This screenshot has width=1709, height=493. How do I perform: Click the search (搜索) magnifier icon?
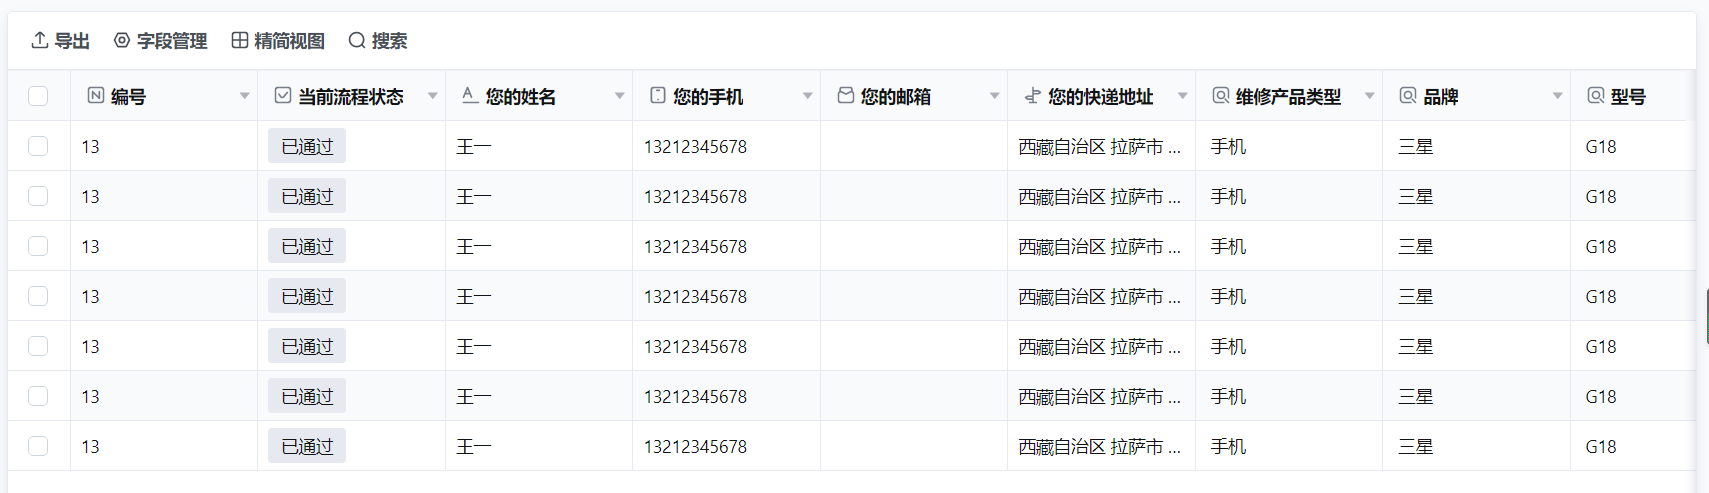357,40
